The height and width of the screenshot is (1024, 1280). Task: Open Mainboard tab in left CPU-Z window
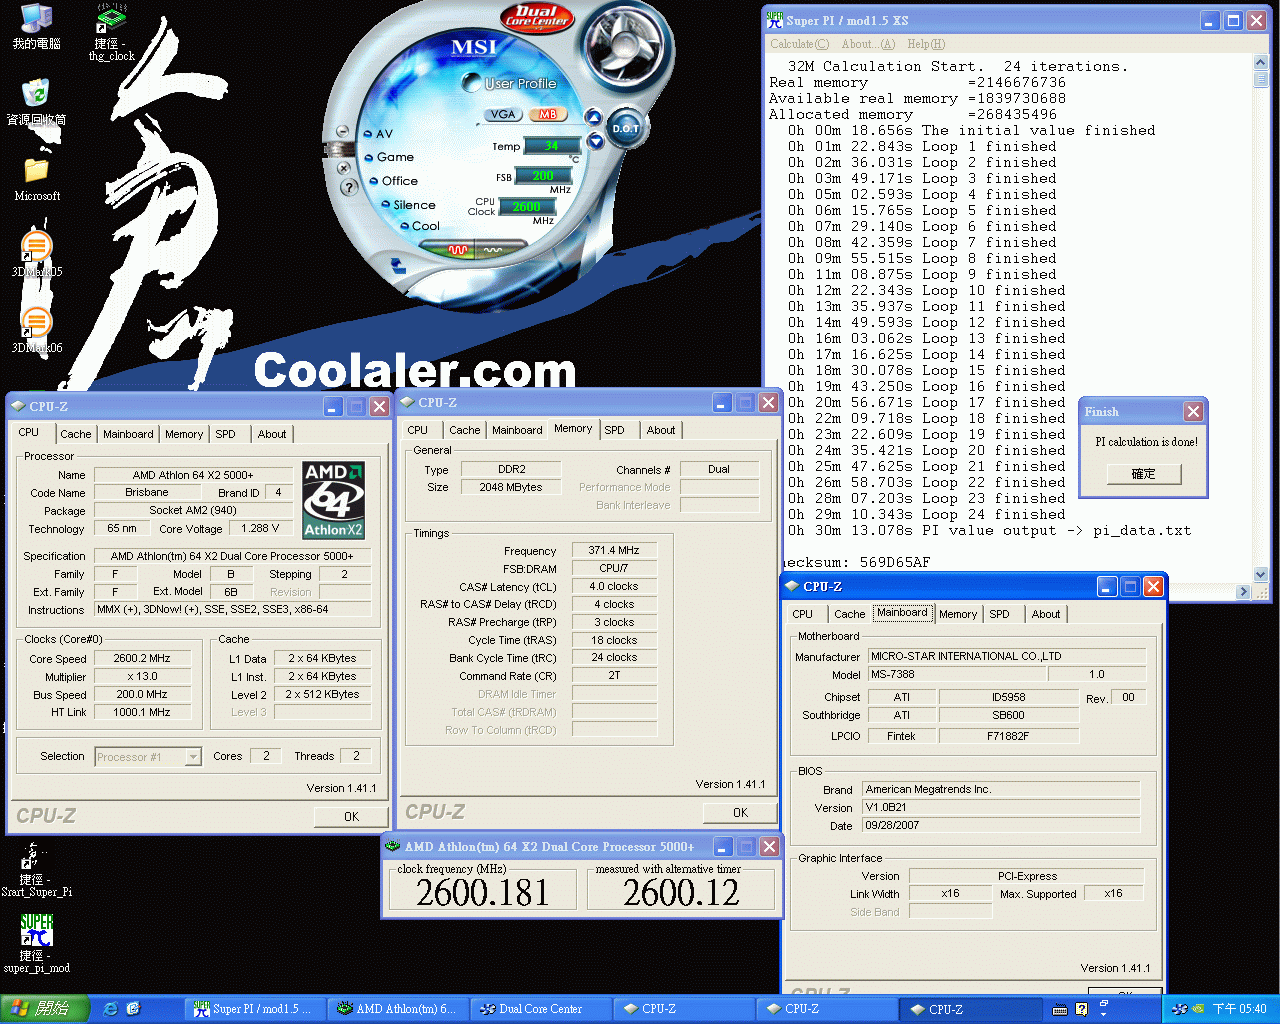(x=128, y=434)
